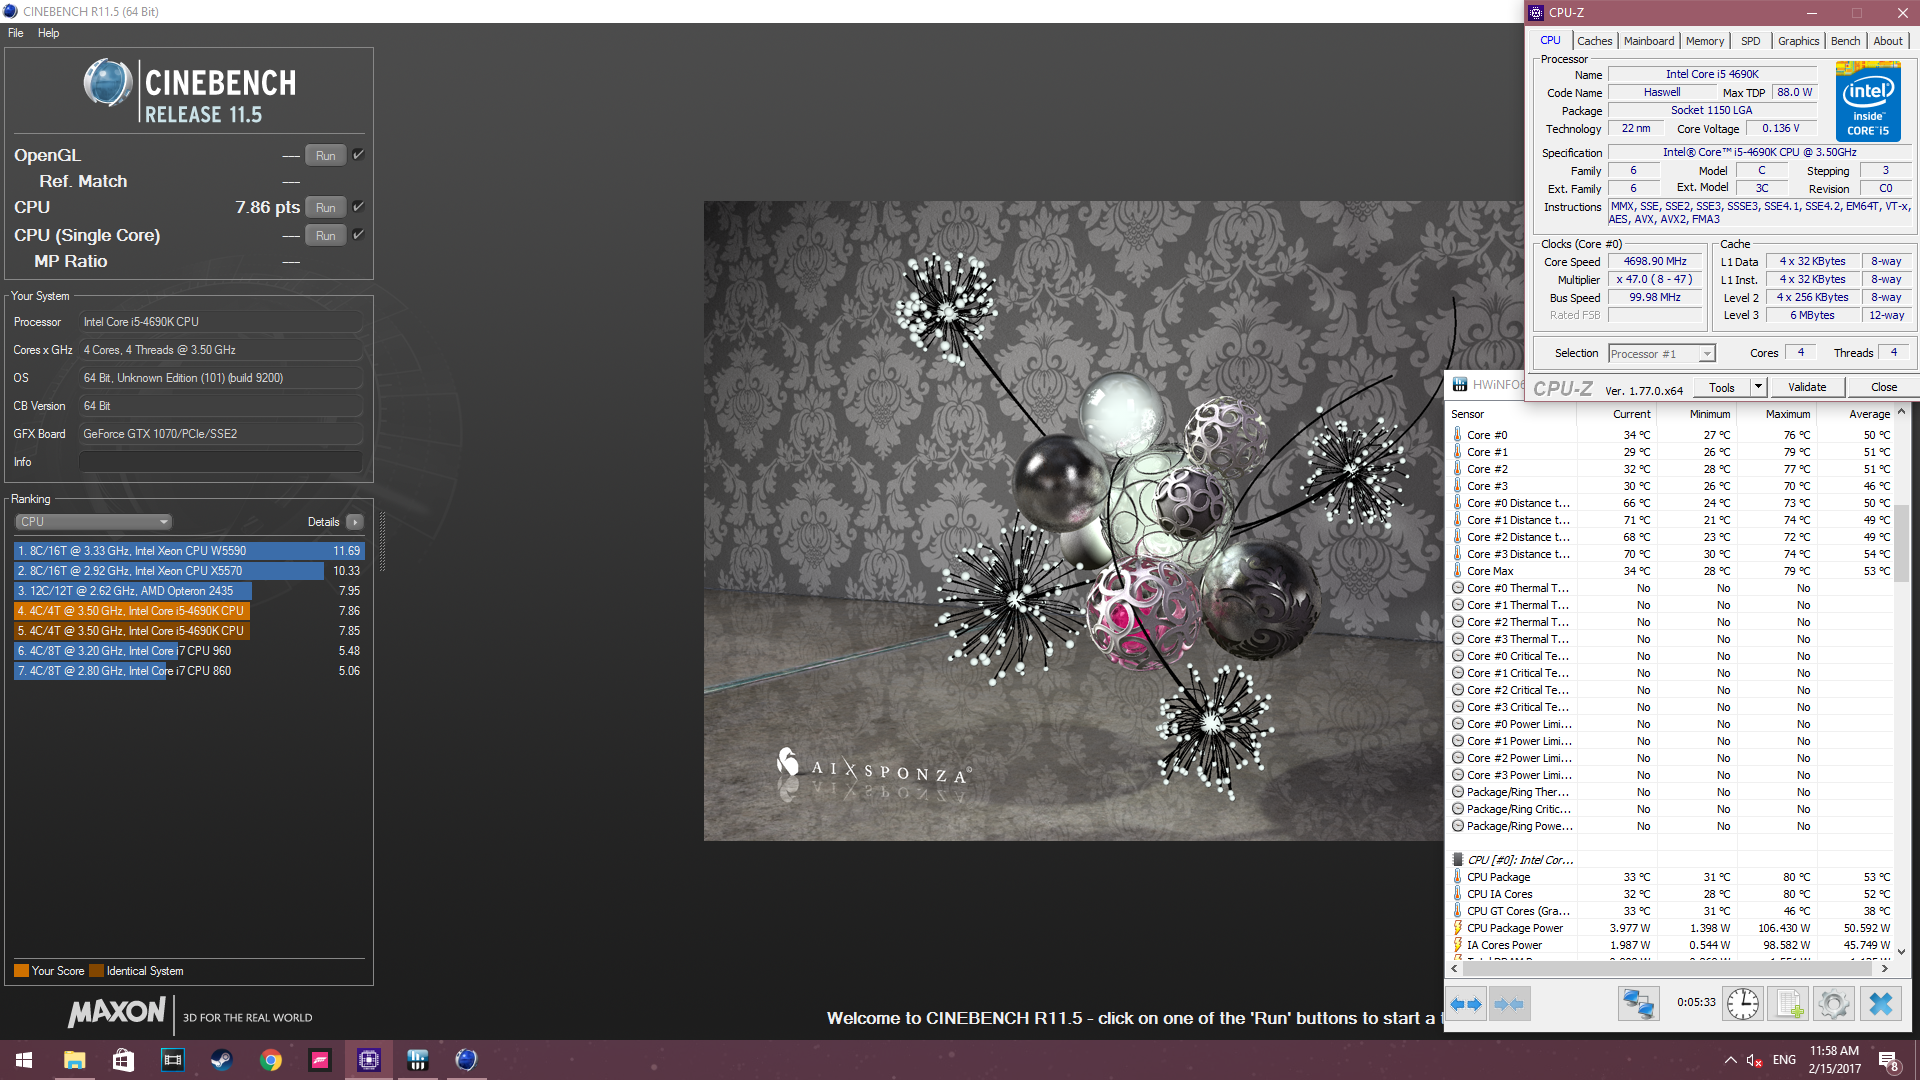Switch to the CPU-Z Memory tab

1705,41
